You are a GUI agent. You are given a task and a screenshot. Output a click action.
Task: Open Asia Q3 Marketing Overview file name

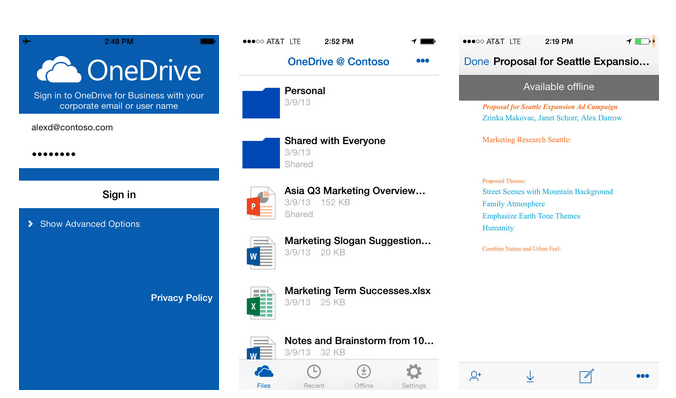tap(355, 191)
